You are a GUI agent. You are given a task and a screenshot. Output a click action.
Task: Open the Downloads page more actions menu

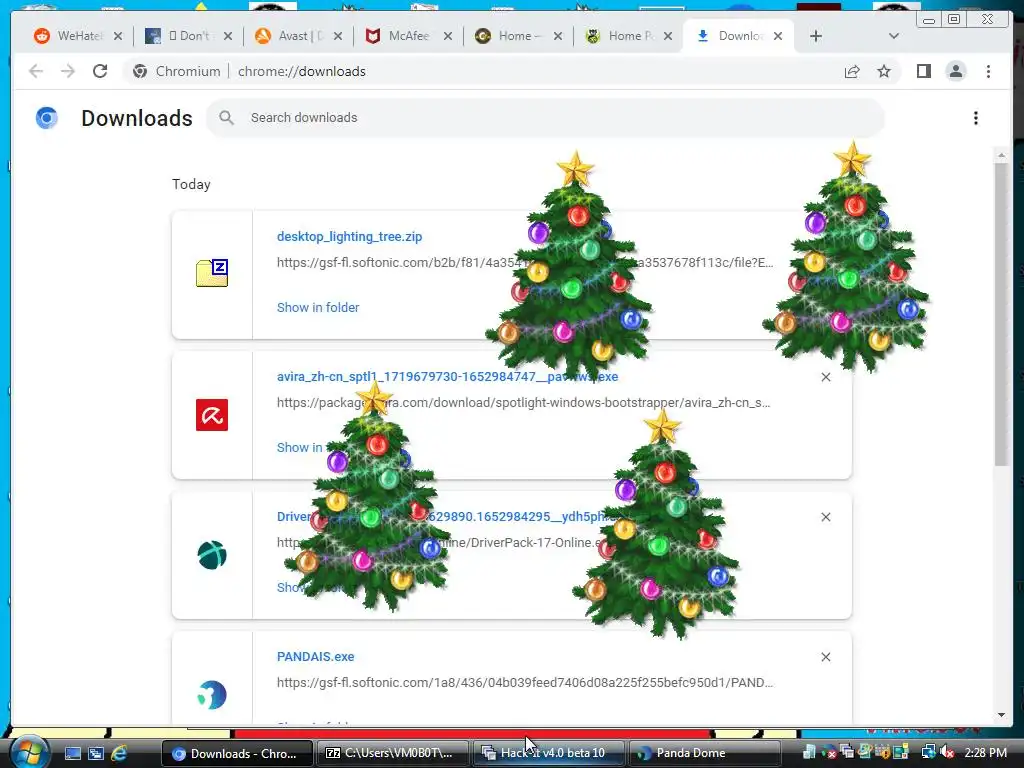point(976,118)
